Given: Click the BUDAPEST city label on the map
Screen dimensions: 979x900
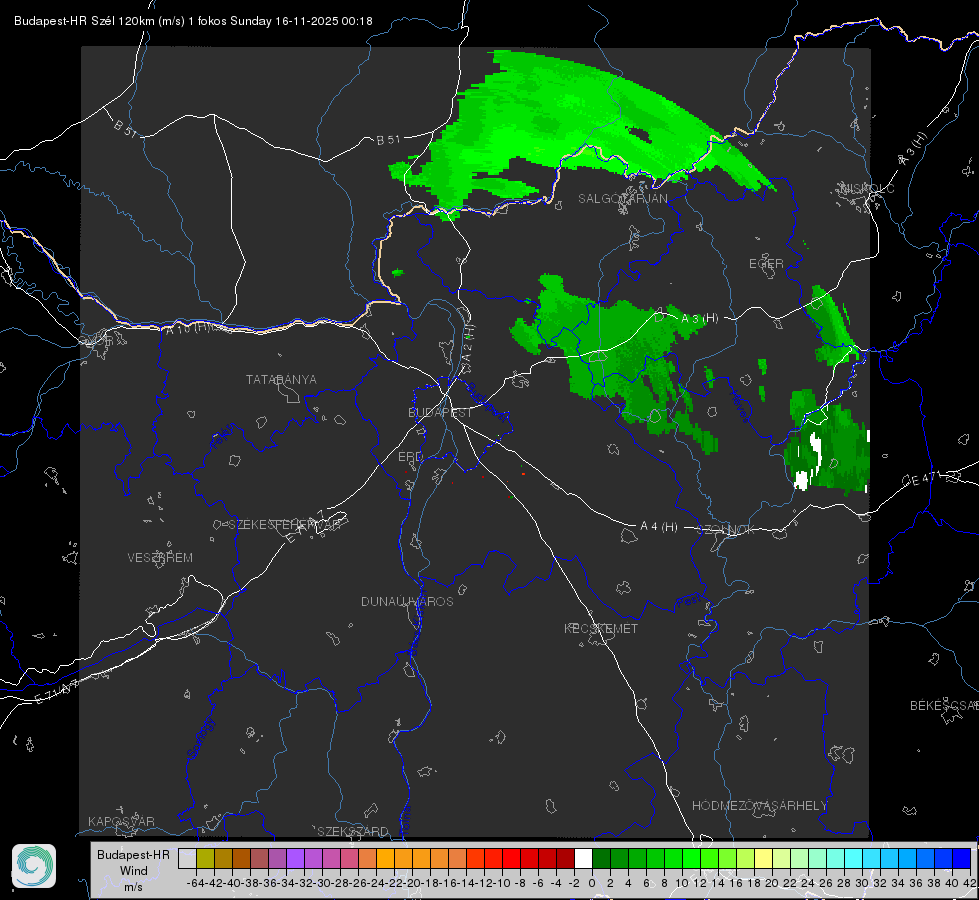Looking at the screenshot, I should [440, 412].
